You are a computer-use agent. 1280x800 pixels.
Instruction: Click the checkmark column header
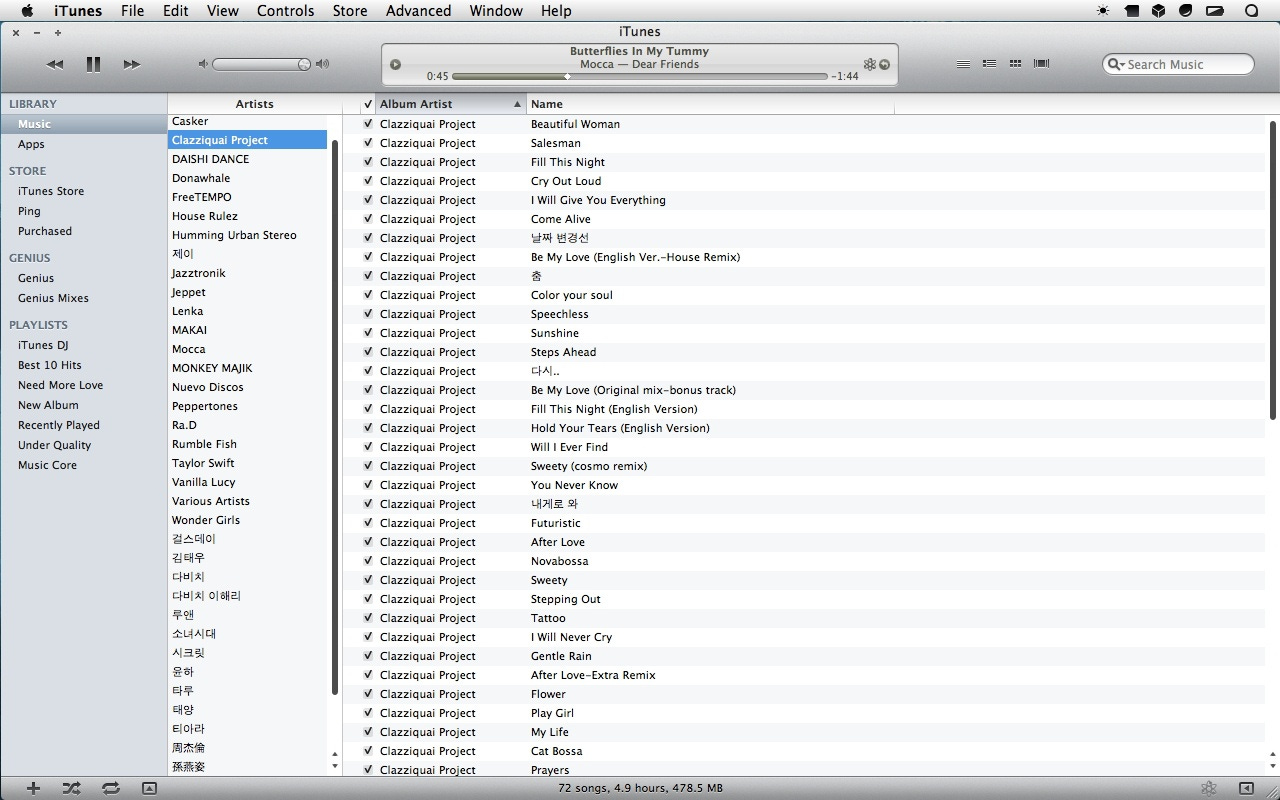(368, 104)
